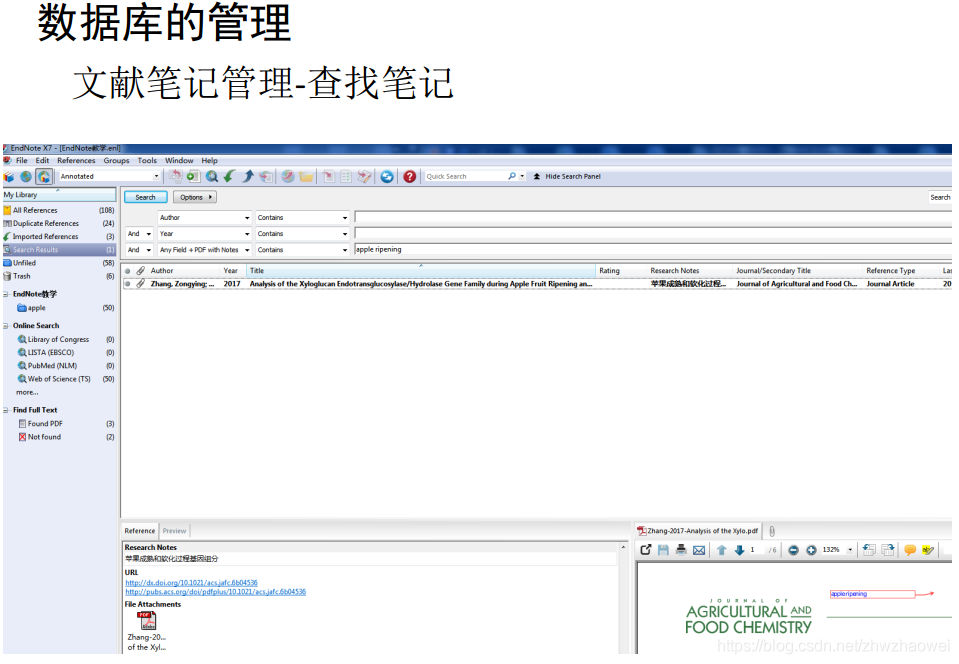
Task: Click the Open Link globe icon
Action: (x=287, y=177)
